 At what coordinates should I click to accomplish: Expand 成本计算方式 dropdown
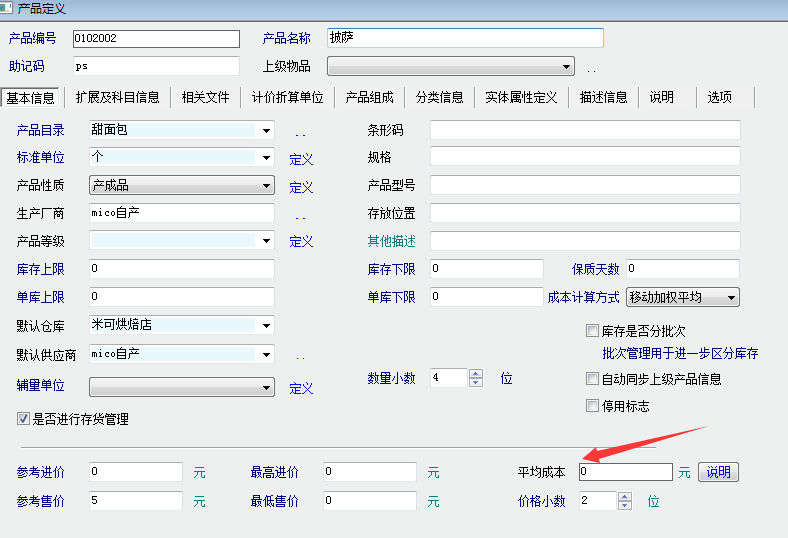point(731,297)
